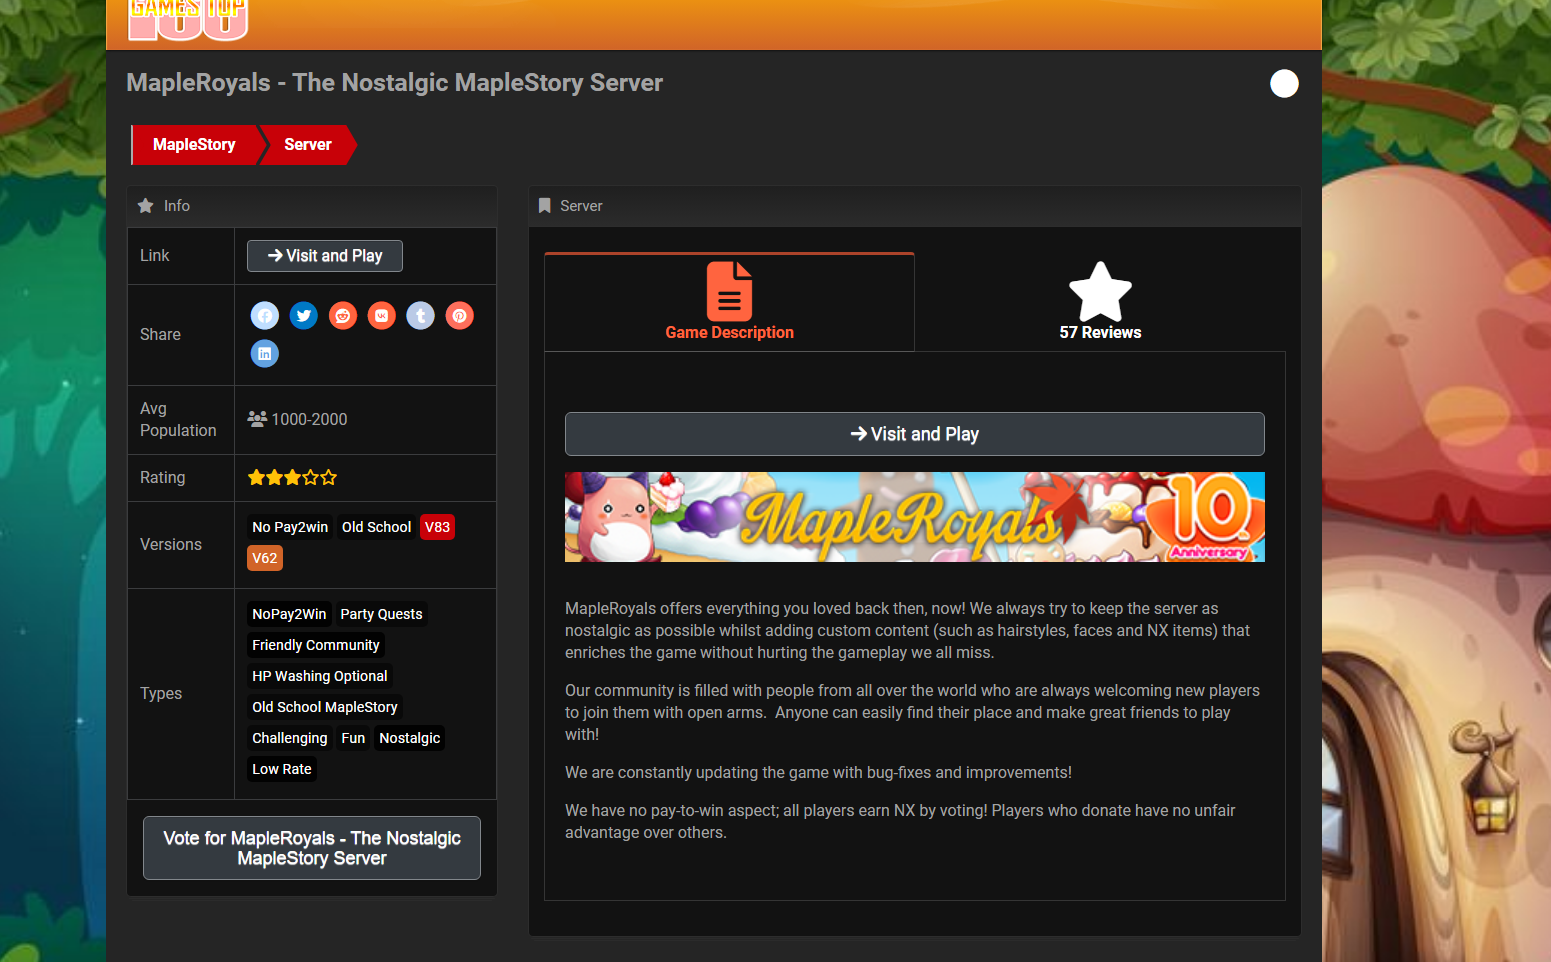This screenshot has width=1551, height=962.
Task: Toggle the white circle theme switch
Action: [1284, 84]
